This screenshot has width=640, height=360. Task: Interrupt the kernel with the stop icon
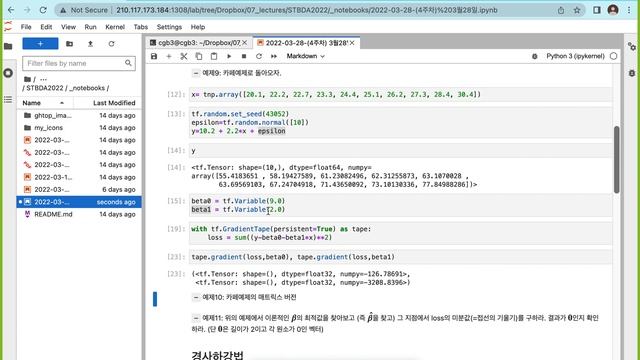coord(244,56)
